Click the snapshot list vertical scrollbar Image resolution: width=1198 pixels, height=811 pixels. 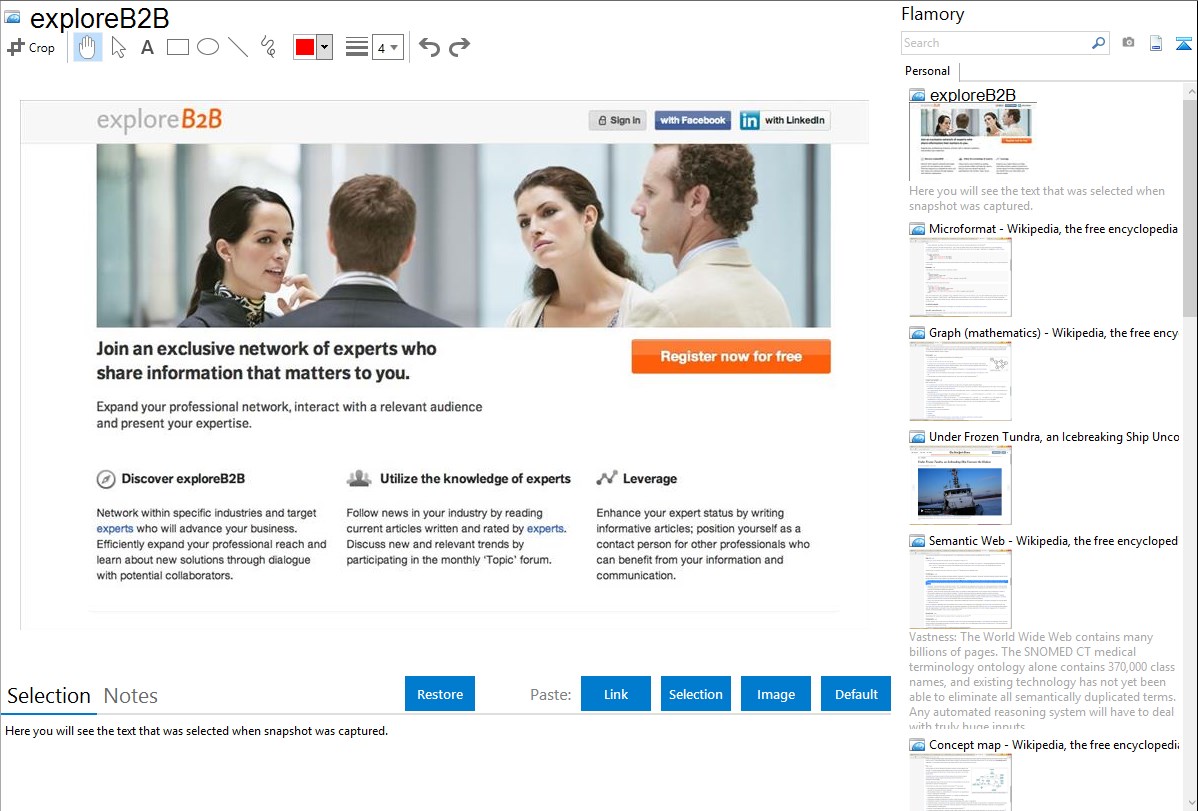pyautogui.click(x=1190, y=206)
